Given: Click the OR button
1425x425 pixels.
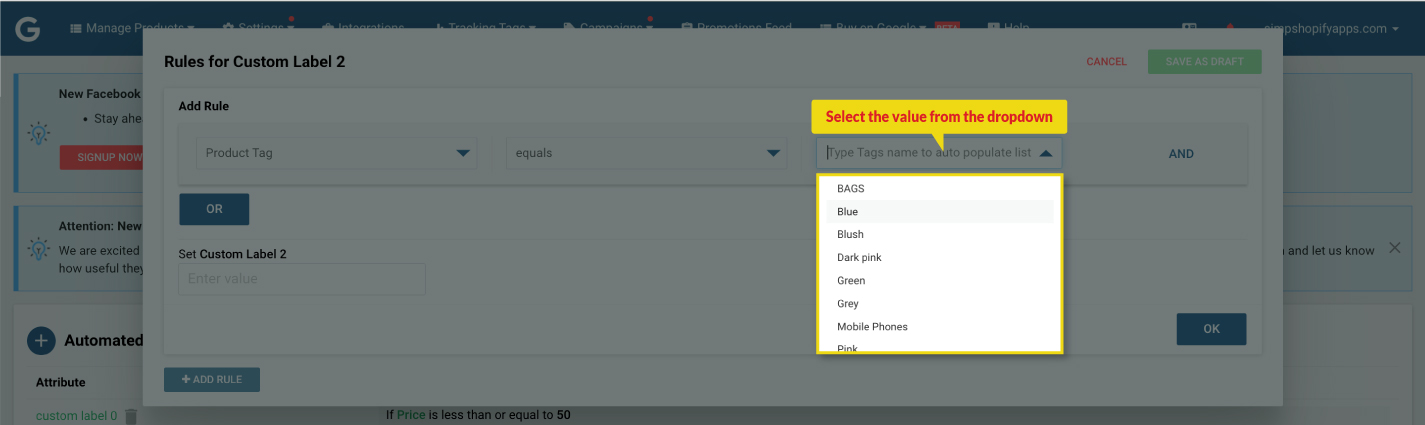Looking at the screenshot, I should tap(214, 209).
